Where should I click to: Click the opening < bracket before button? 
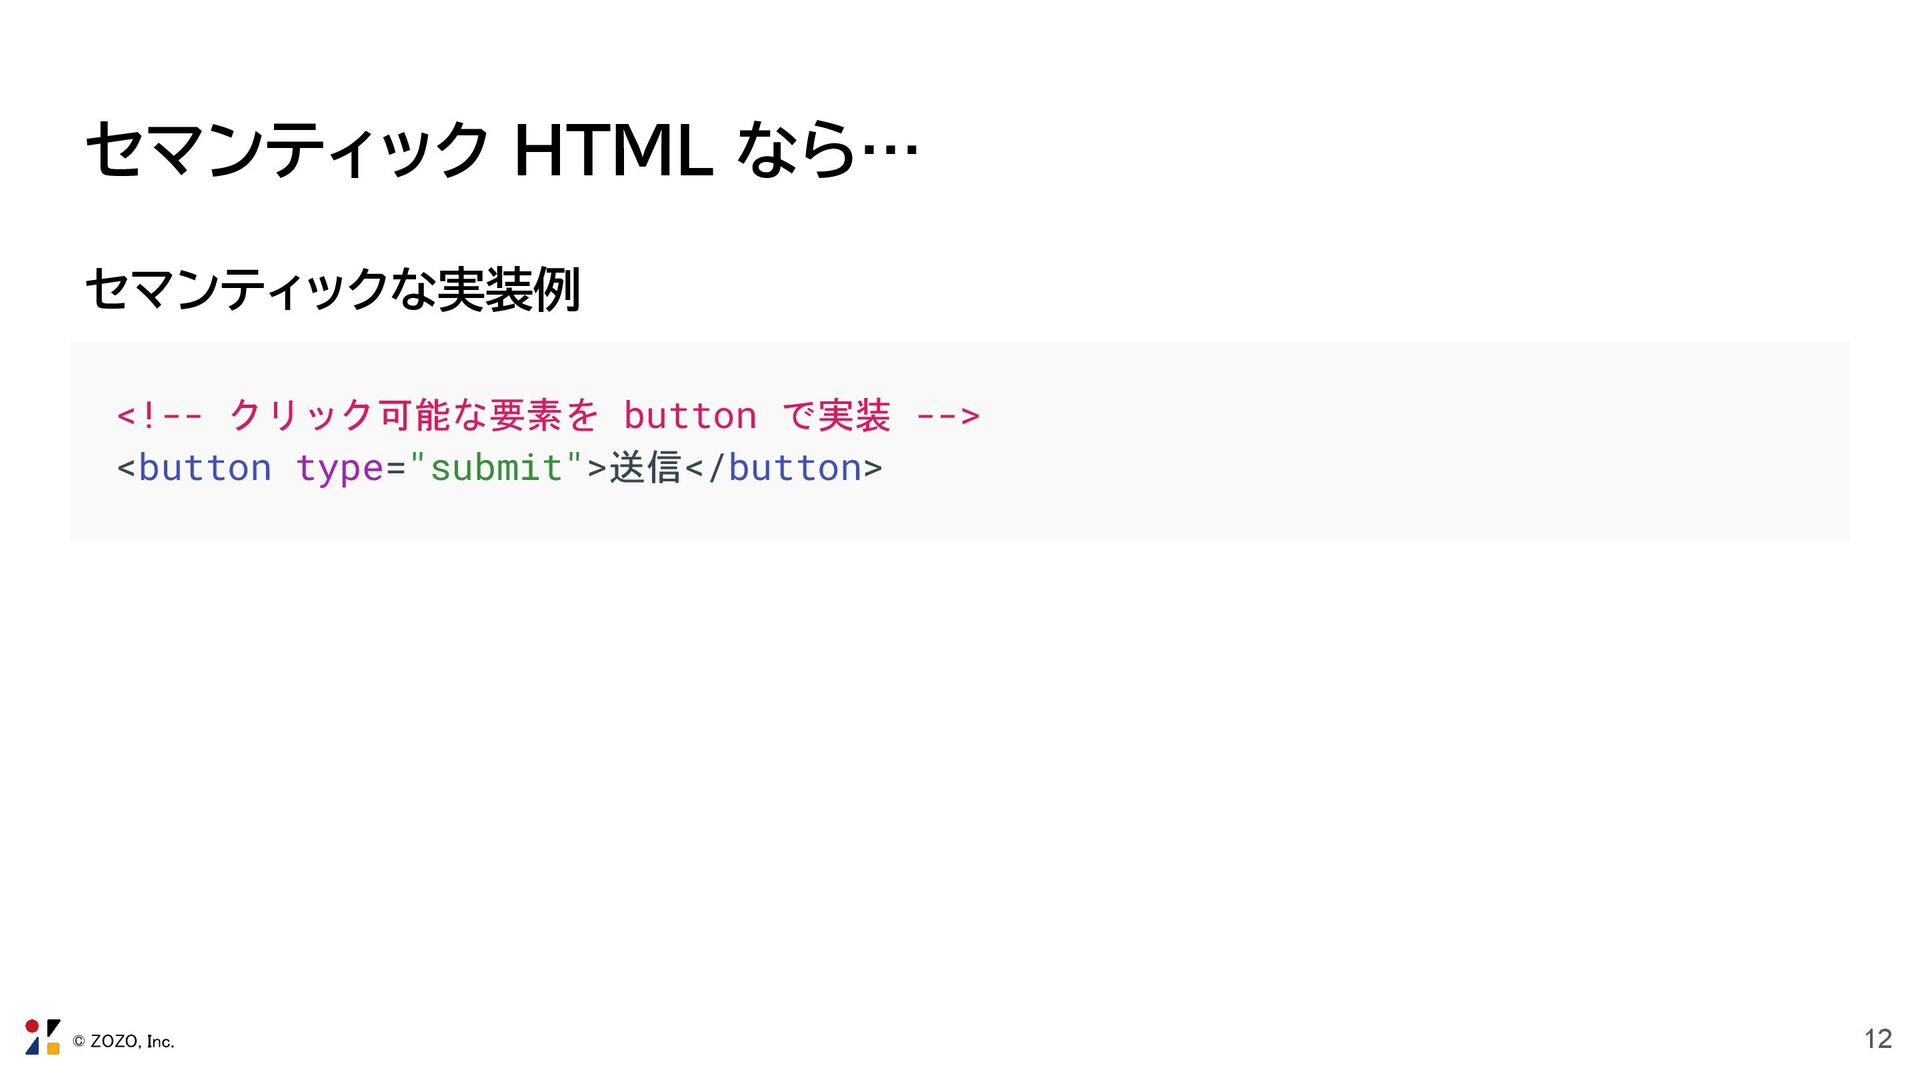(126, 468)
